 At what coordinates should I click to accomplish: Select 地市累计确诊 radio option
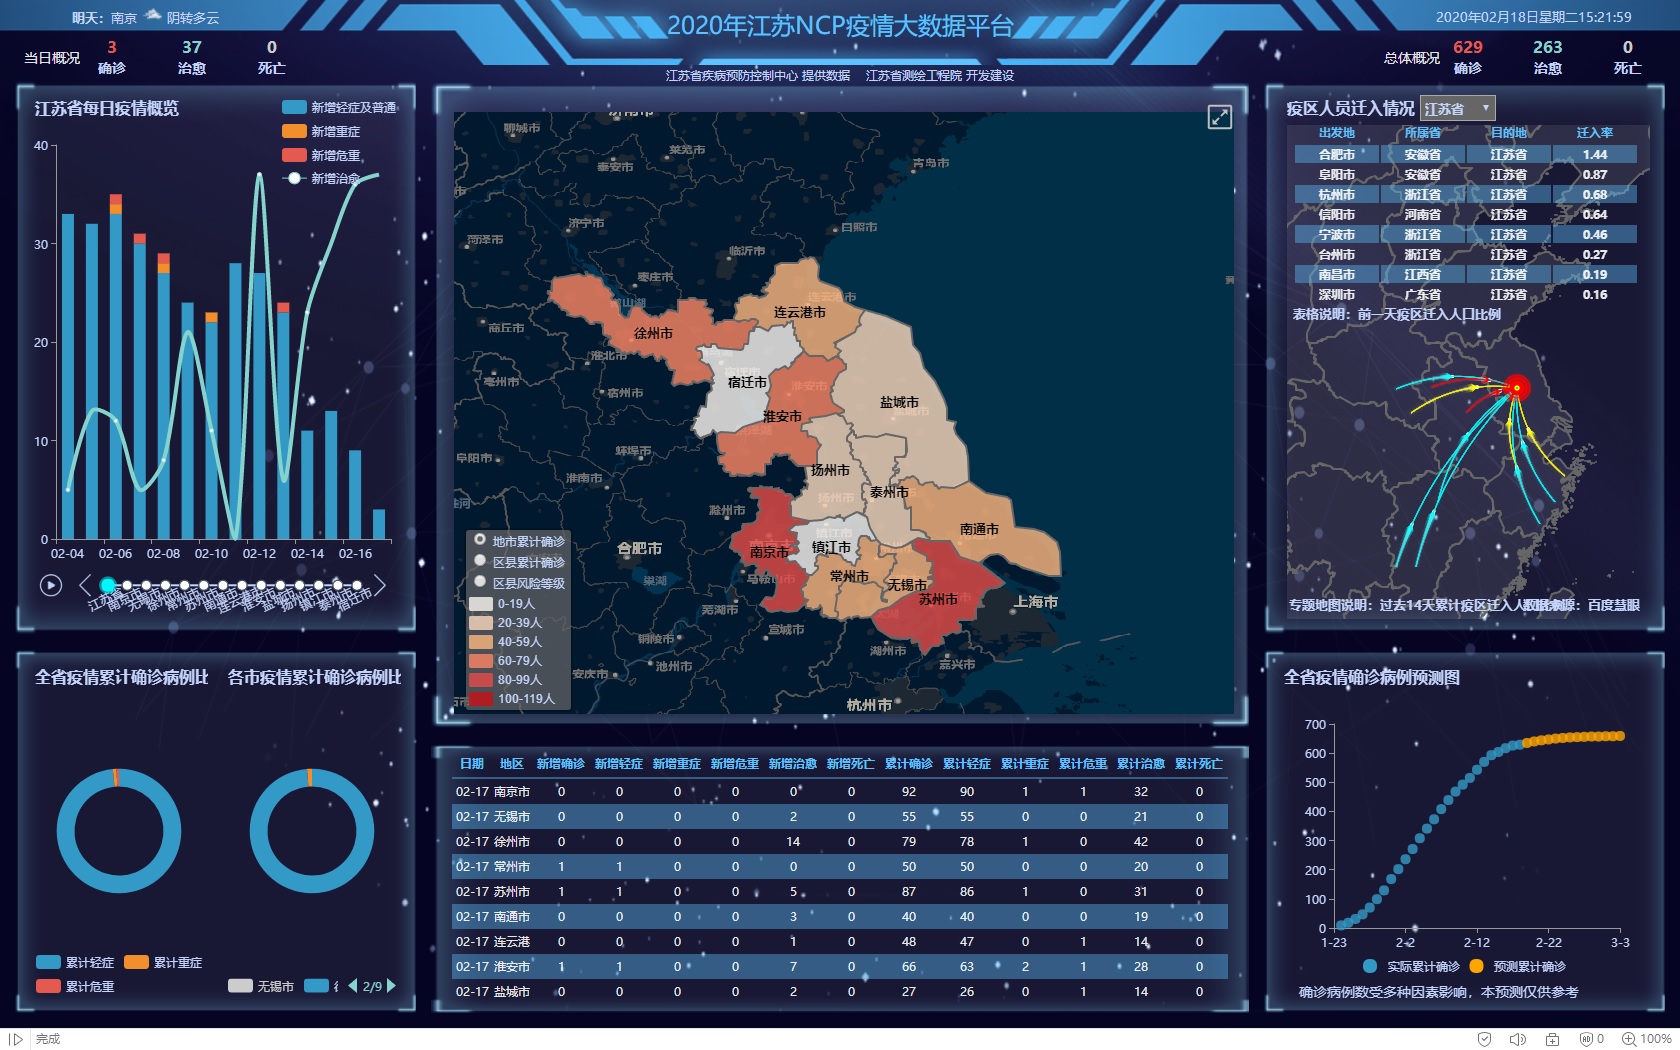click(480, 540)
